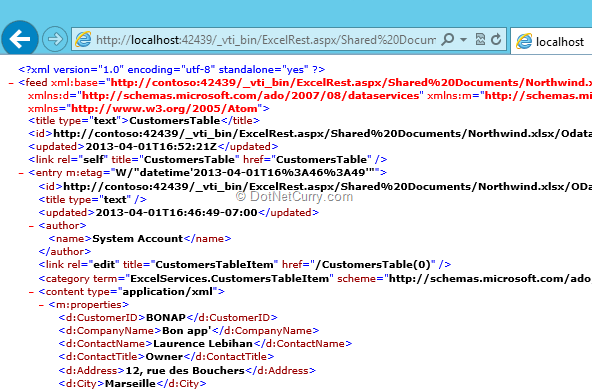Click the CompanyName value Bon app'
Screen dimensions: 592x392
point(187,330)
